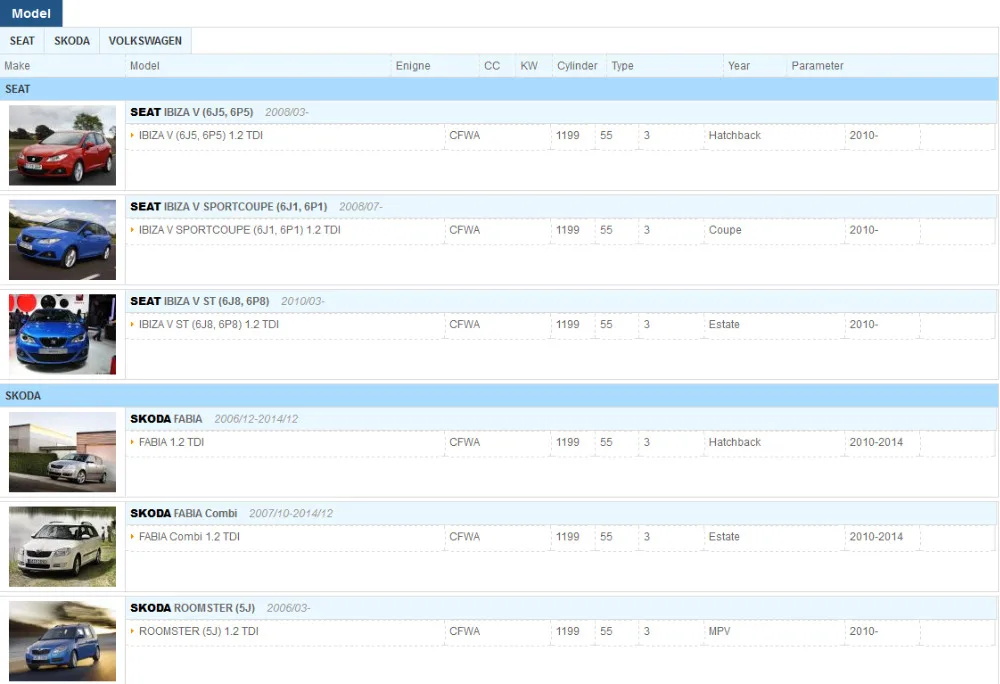
Task: Select IBIZA V ST (6J8, 6P8) 1.2 TDI
Action: [x=209, y=324]
